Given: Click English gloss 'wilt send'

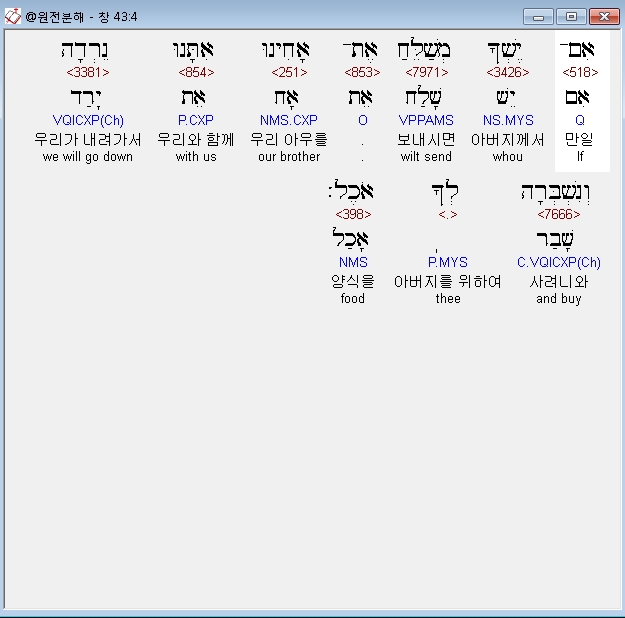Looking at the screenshot, I should point(426,157).
